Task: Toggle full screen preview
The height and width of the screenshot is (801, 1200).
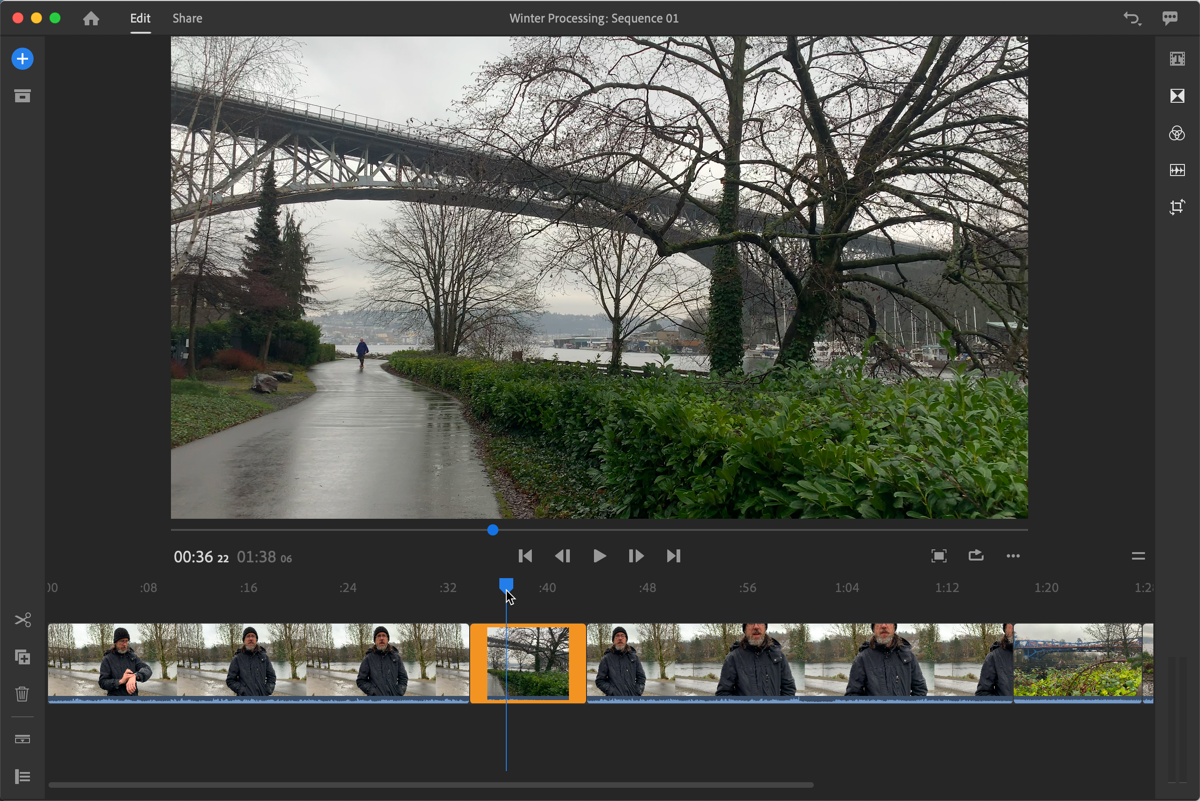Action: coord(938,556)
